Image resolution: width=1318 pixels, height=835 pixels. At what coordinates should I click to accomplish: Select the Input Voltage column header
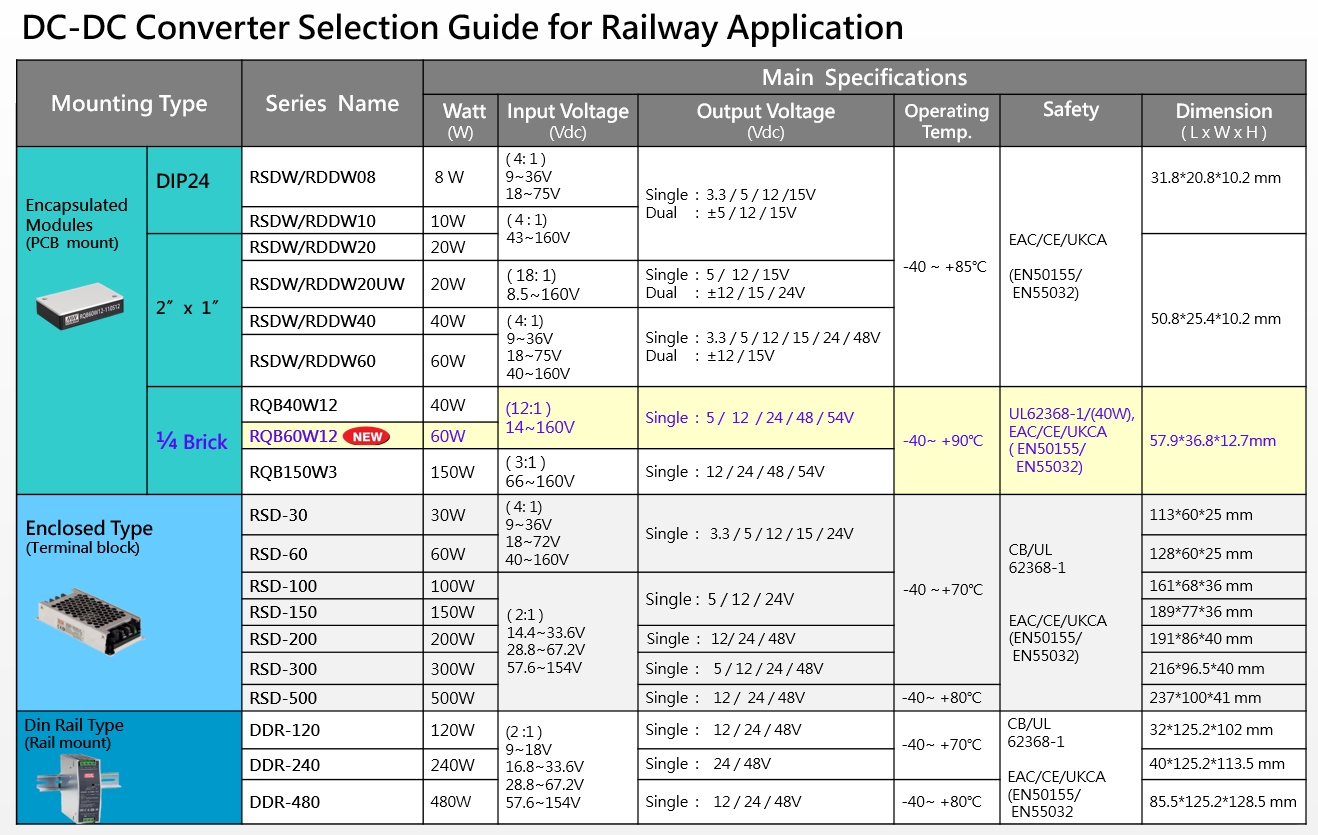click(567, 120)
